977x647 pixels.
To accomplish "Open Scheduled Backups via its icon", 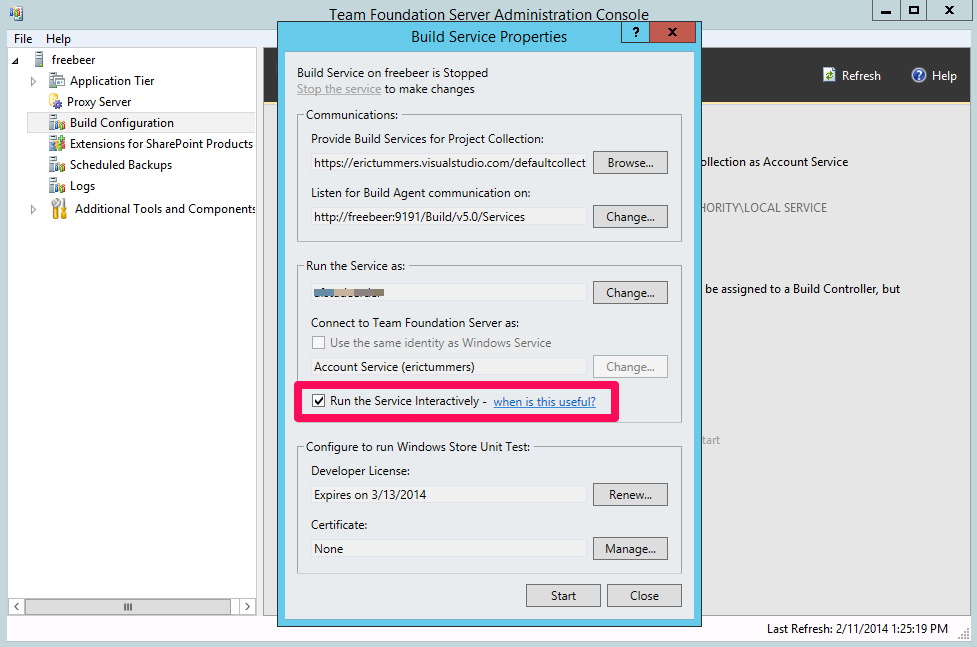I will tap(57, 165).
